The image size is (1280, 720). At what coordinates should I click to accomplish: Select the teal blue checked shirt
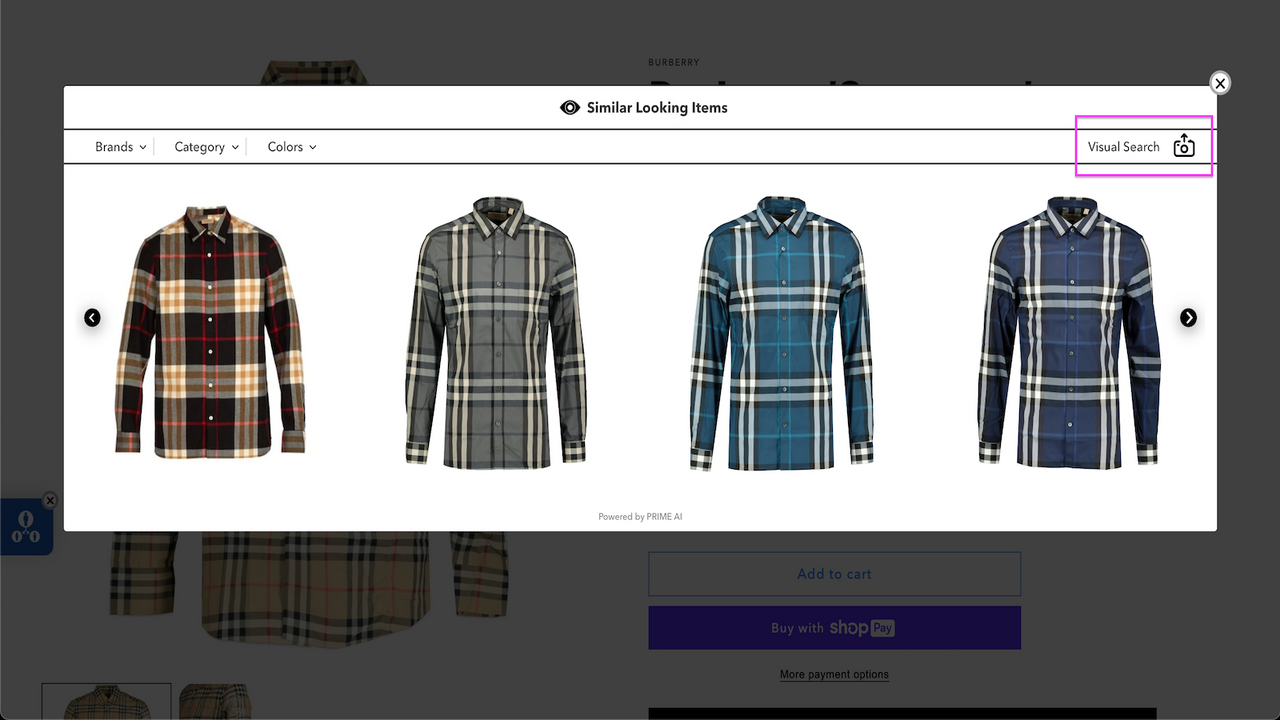[x=782, y=333]
